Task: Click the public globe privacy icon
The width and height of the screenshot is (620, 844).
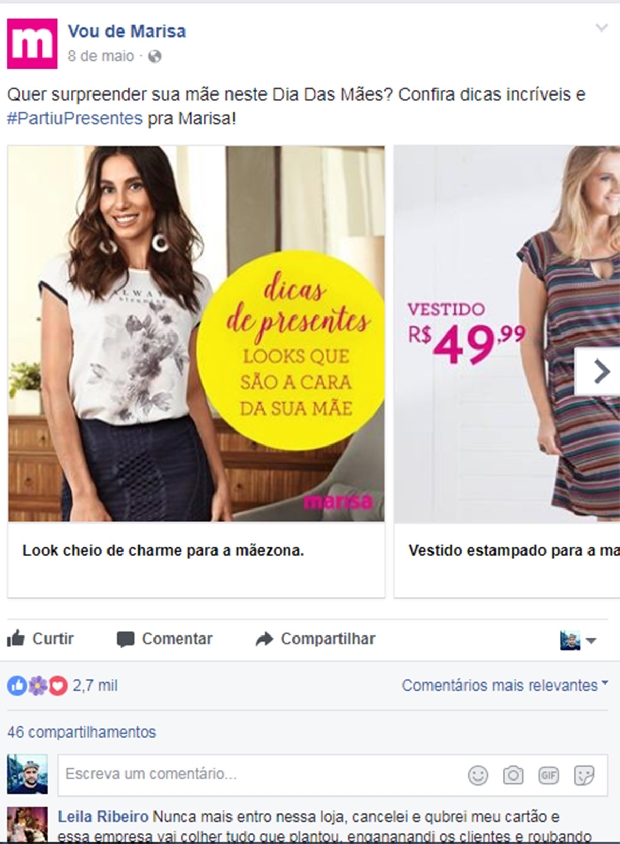Action: point(154,56)
